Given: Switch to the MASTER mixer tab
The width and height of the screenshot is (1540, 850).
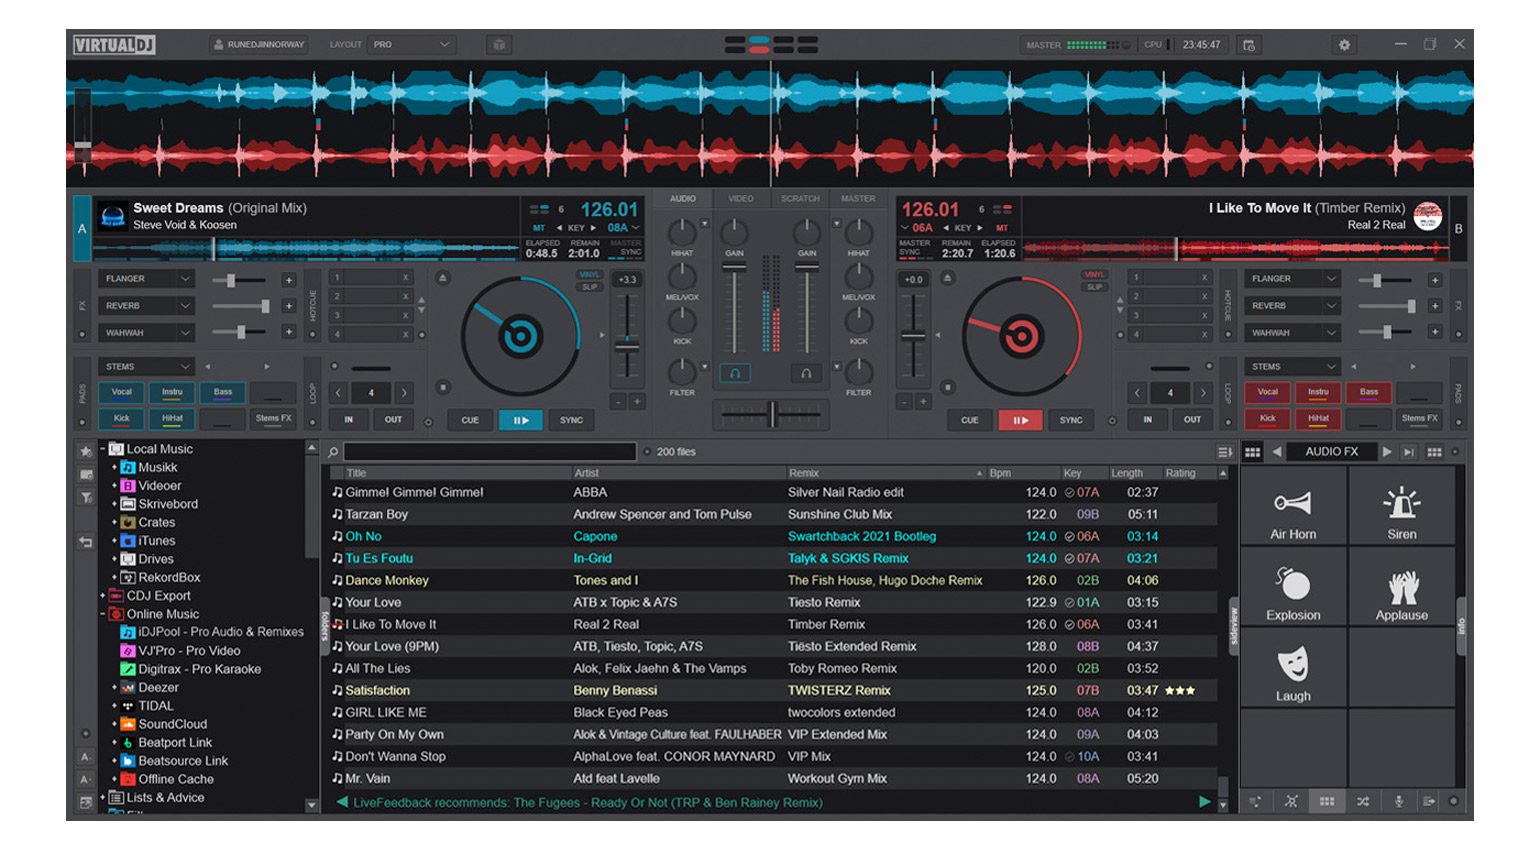Looking at the screenshot, I should coord(857,197).
